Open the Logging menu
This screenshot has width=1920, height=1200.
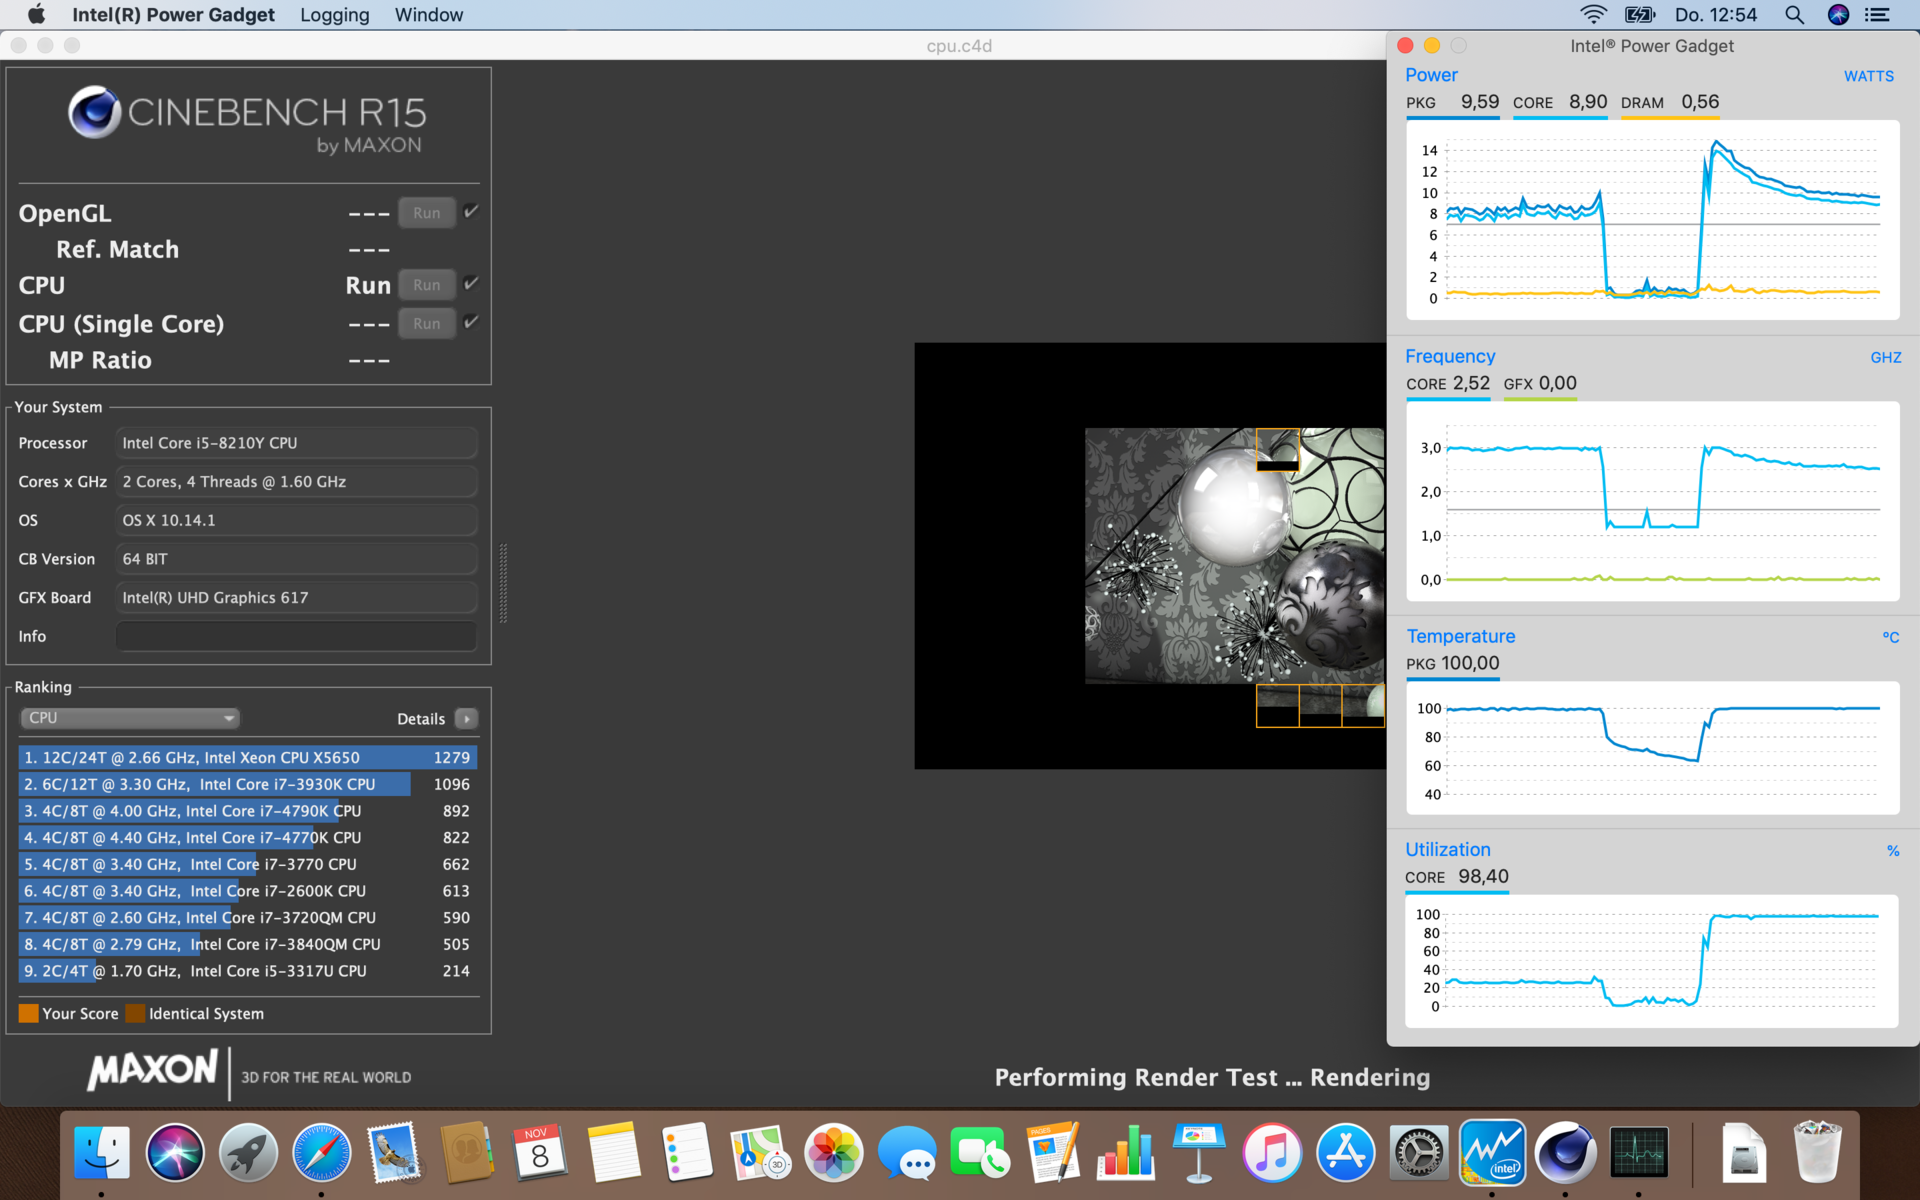(x=334, y=15)
